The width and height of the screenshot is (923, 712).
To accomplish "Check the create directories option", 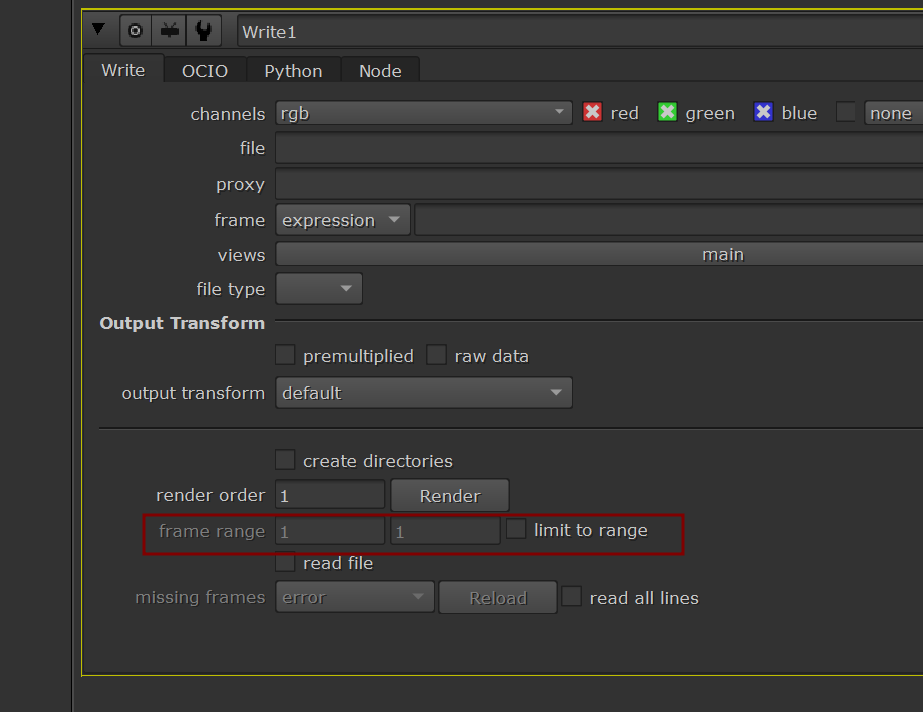I will coord(285,460).
